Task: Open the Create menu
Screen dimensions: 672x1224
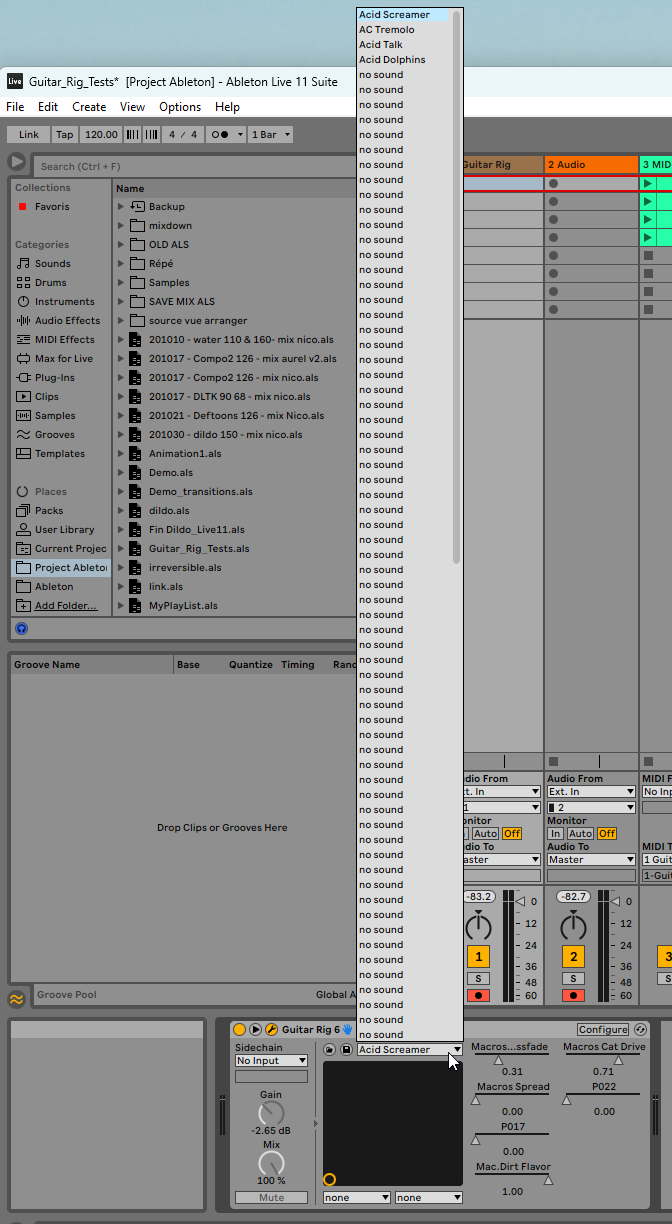Action: coord(89,107)
